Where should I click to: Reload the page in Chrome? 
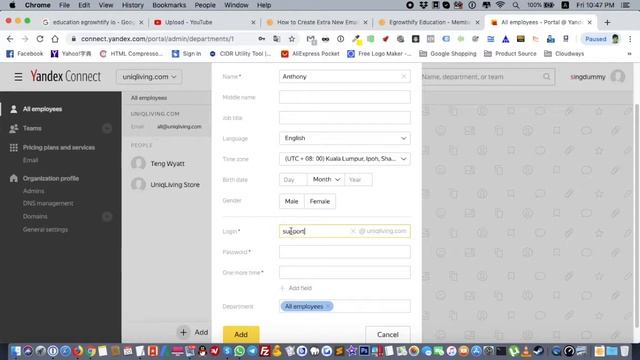point(40,39)
